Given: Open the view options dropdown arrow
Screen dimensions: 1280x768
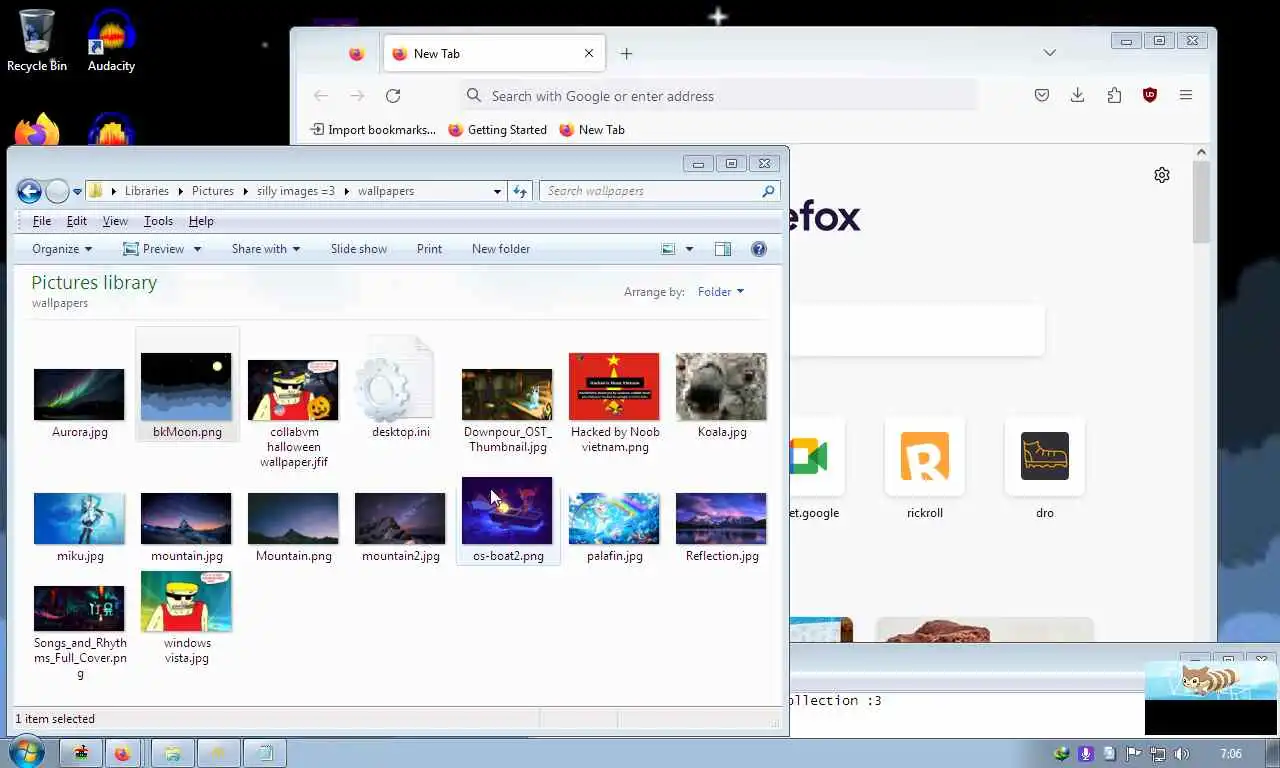Looking at the screenshot, I should tap(689, 249).
